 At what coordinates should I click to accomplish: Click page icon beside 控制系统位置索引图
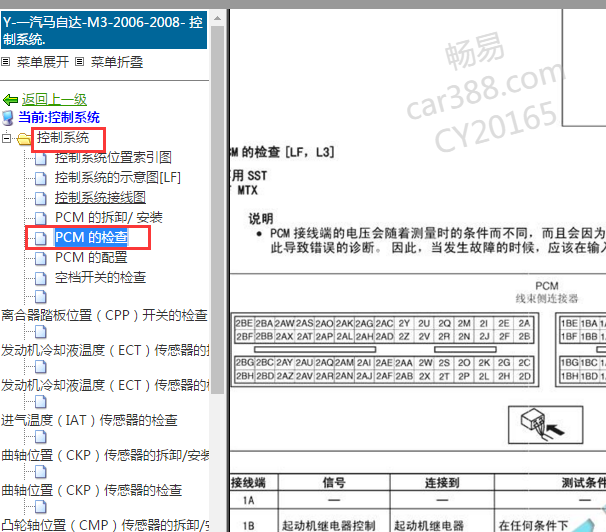[41, 158]
